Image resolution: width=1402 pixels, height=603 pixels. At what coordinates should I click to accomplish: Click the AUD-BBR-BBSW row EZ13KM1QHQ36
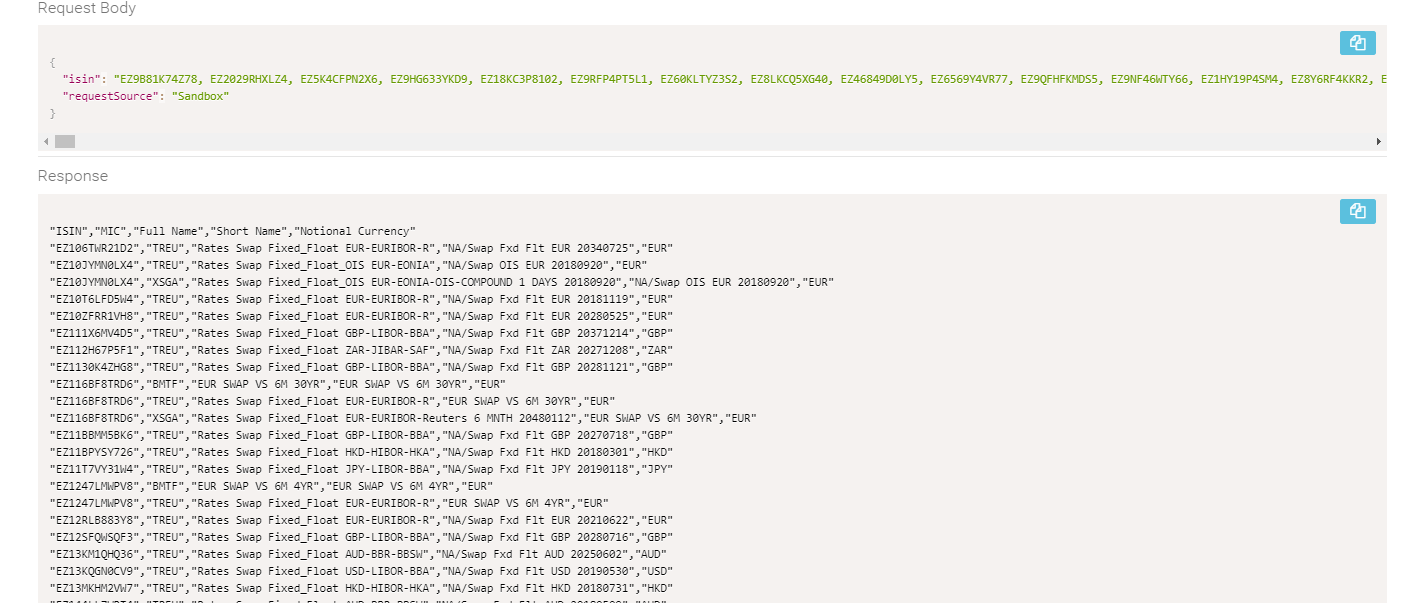(358, 554)
